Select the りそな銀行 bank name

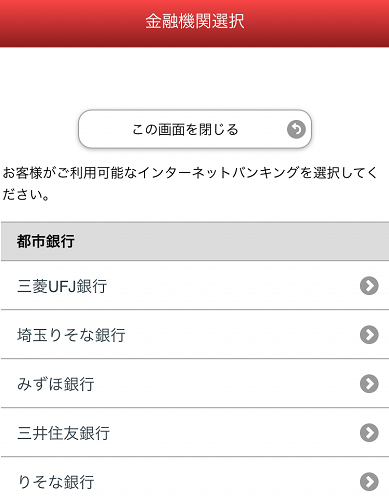56,482
